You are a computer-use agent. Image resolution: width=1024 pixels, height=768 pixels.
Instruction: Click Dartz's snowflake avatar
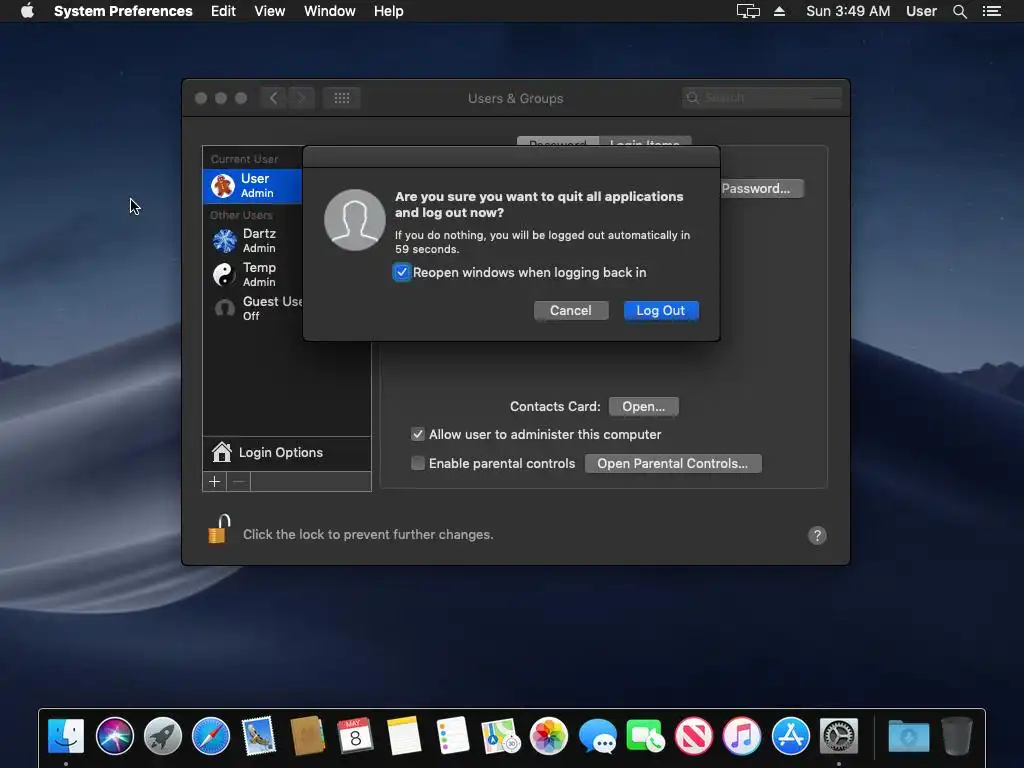(224, 240)
